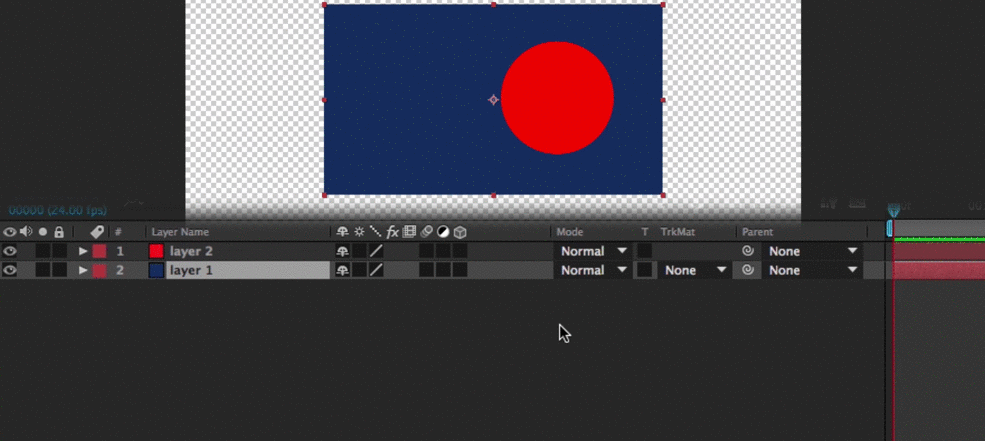Click the TrkMat column header
The width and height of the screenshot is (985, 441).
678,232
